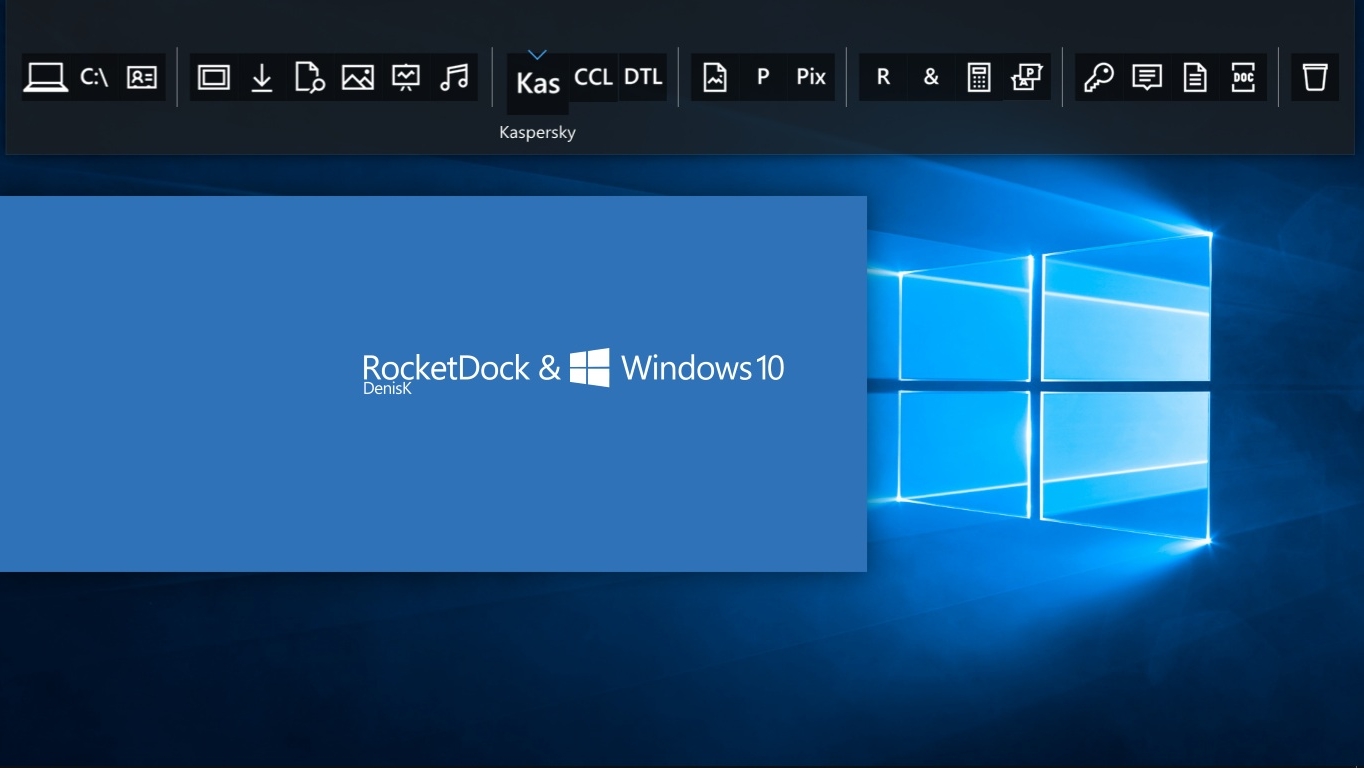
Task: Click the framed window dock icon
Action: (214, 77)
